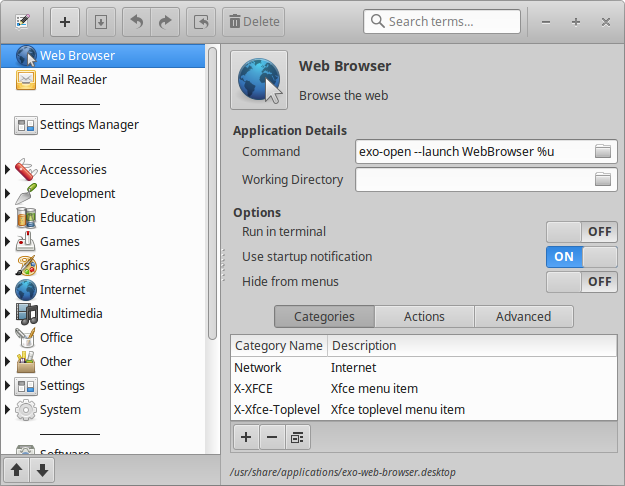625x486 pixels.
Task: Click the save launcher toolbar icon
Action: [x=100, y=21]
